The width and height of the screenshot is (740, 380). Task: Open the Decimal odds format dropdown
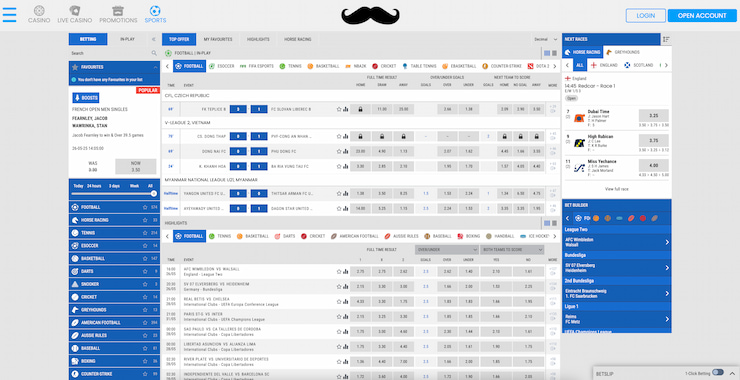click(x=546, y=39)
